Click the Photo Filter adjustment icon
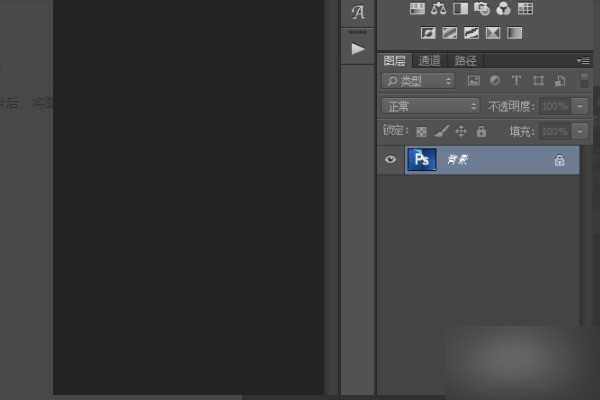600x400 pixels. coord(482,9)
